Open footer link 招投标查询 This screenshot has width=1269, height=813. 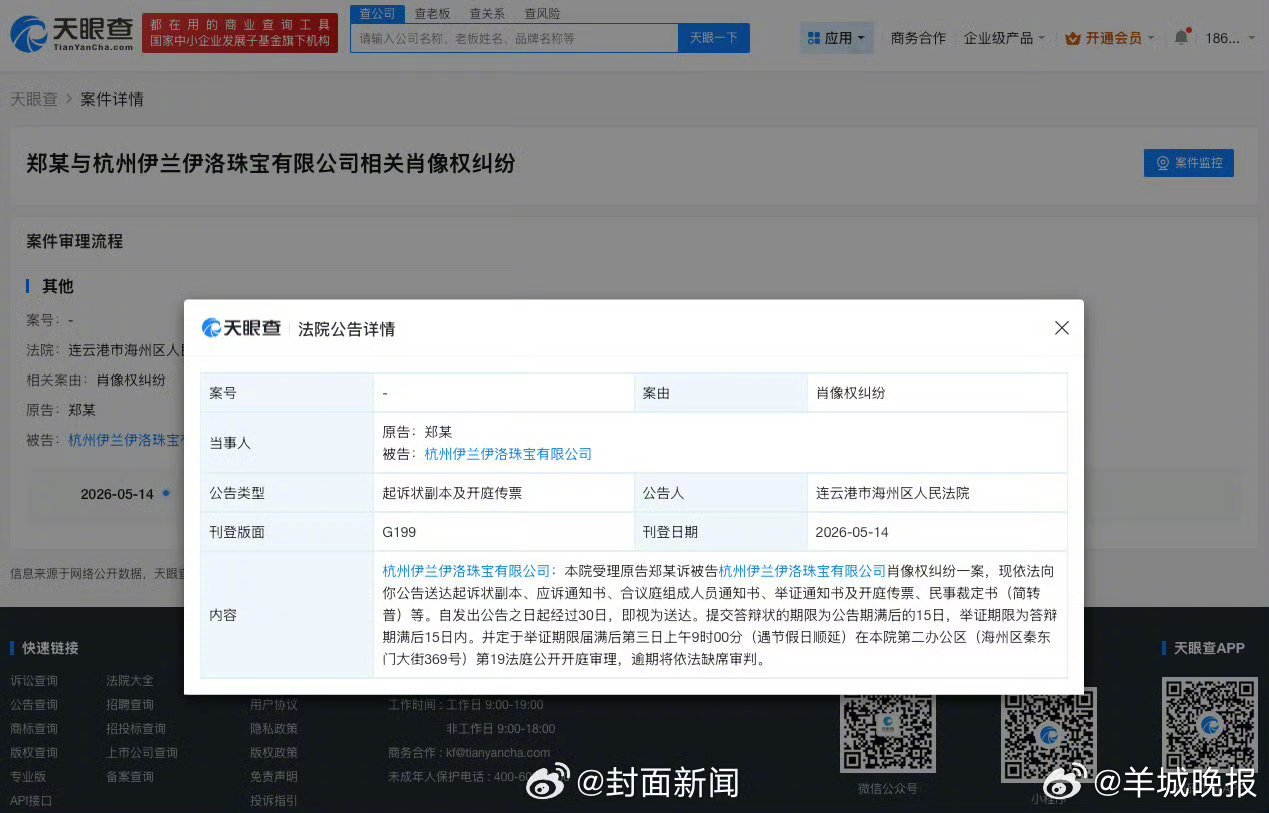pos(136,729)
